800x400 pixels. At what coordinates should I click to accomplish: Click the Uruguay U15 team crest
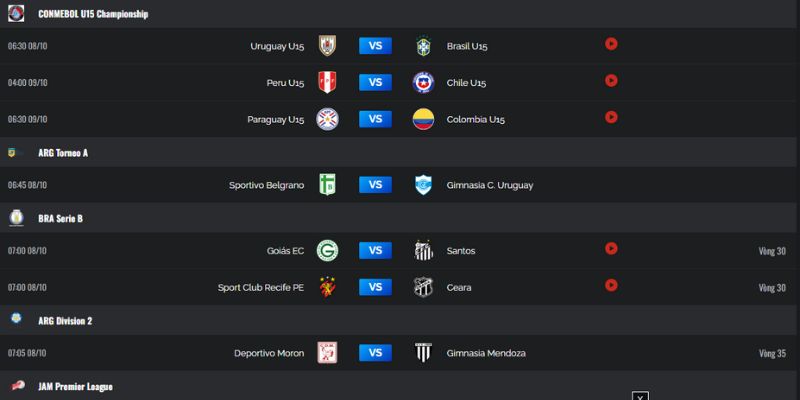click(x=327, y=45)
